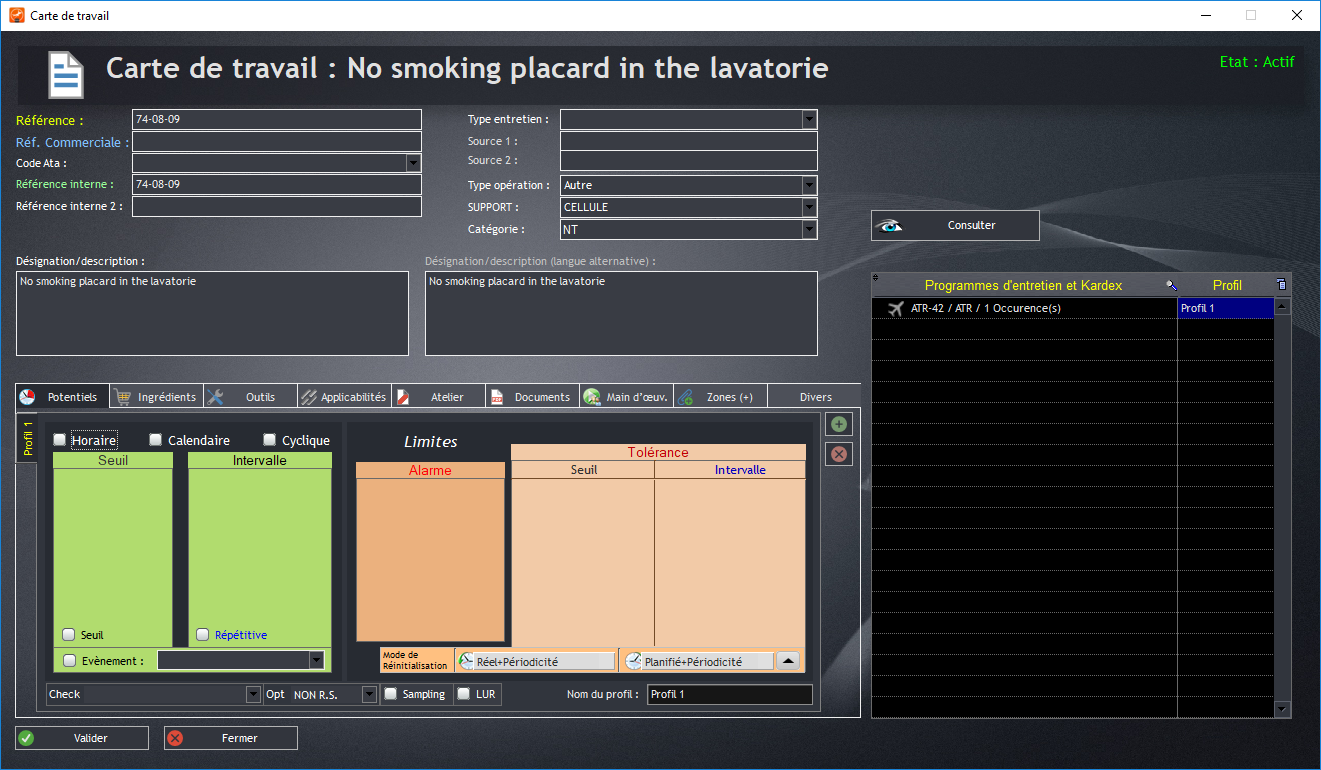Viewport: 1321px width, 770px height.
Task: Choose Planifié+Périodicité reset mode
Action: [698, 661]
